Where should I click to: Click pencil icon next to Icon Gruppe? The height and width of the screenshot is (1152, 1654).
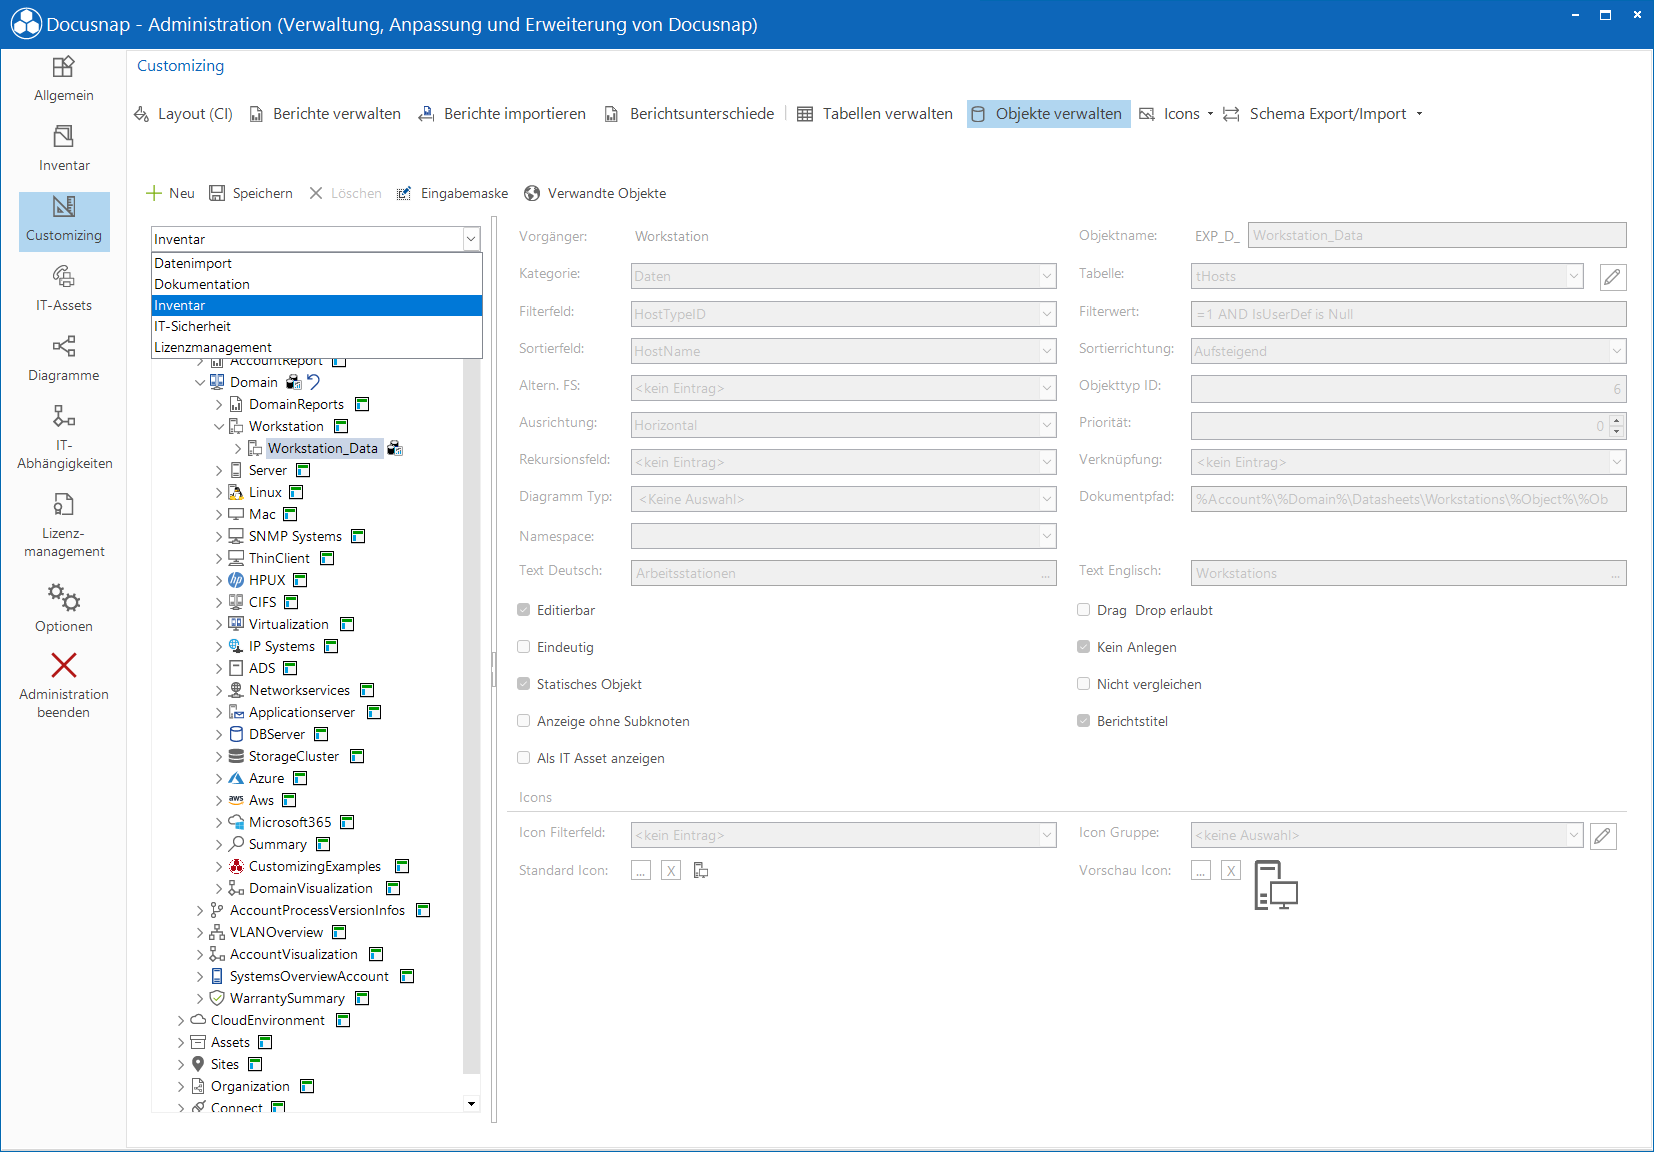pyautogui.click(x=1602, y=836)
